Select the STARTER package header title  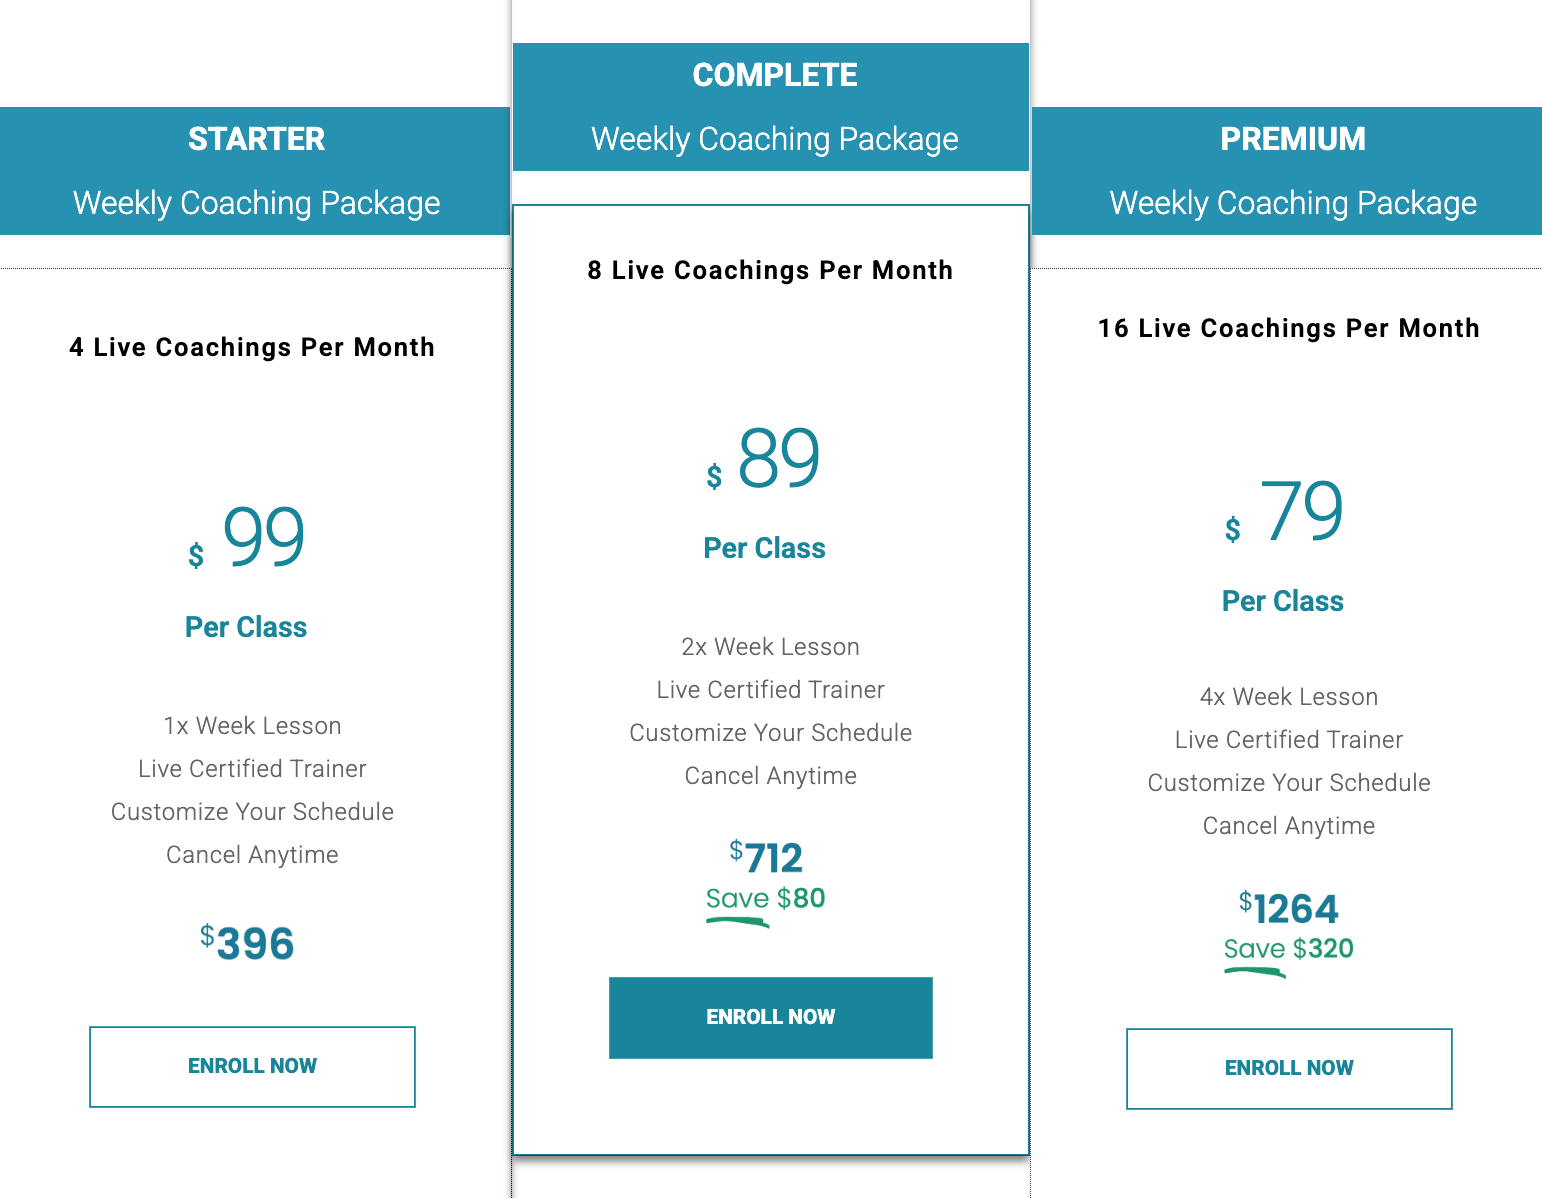[x=256, y=139]
